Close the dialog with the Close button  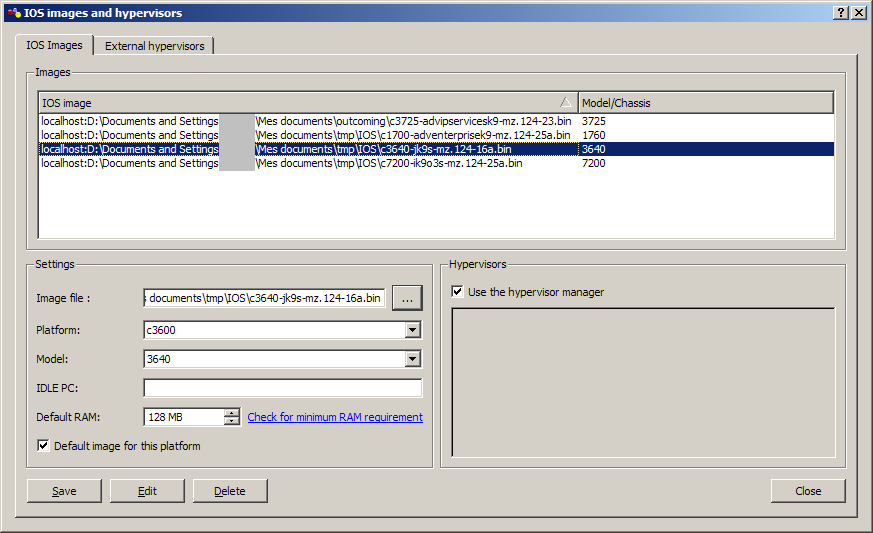808,491
